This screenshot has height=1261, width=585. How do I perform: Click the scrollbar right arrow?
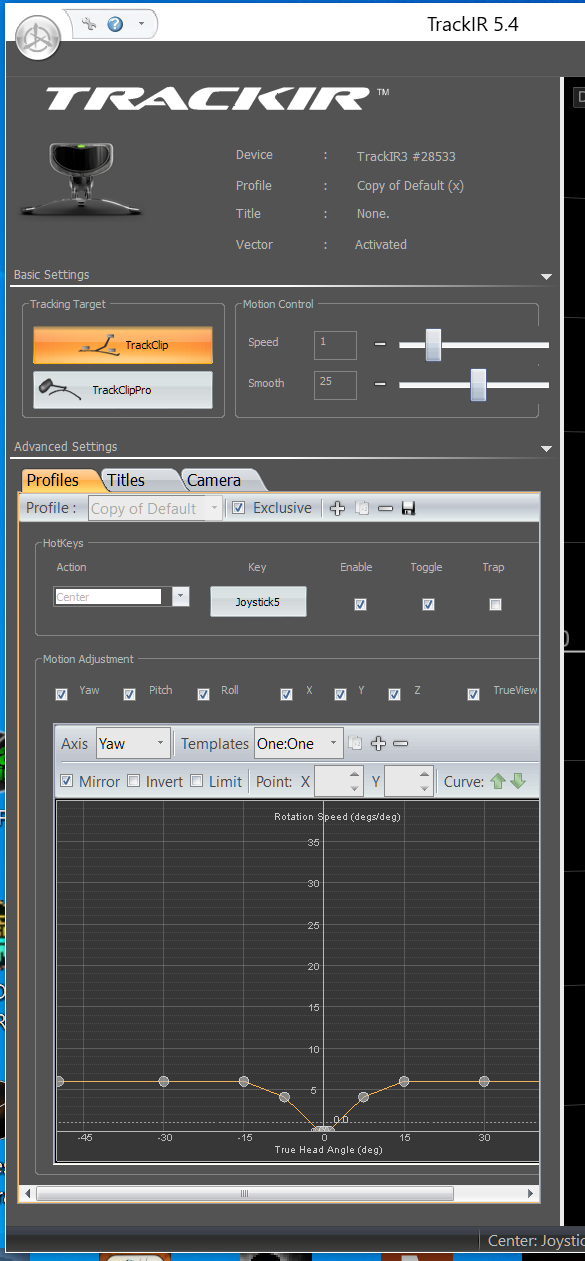[532, 1194]
